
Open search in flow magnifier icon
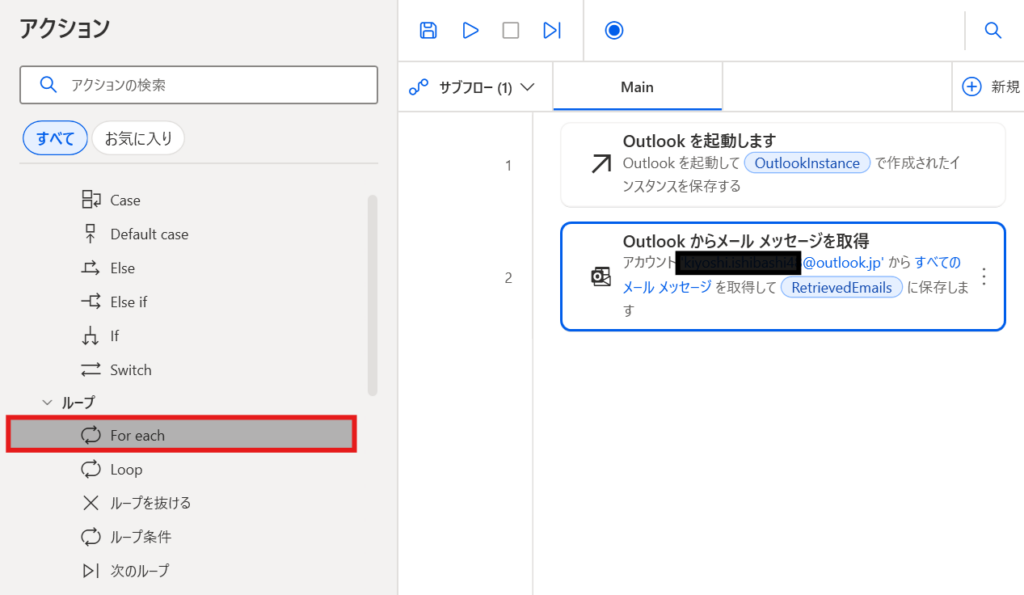click(993, 31)
